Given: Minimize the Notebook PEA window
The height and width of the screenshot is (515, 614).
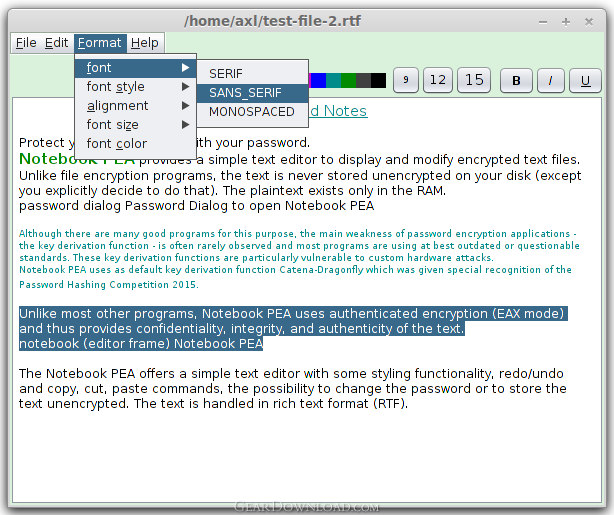Looking at the screenshot, I should point(543,22).
